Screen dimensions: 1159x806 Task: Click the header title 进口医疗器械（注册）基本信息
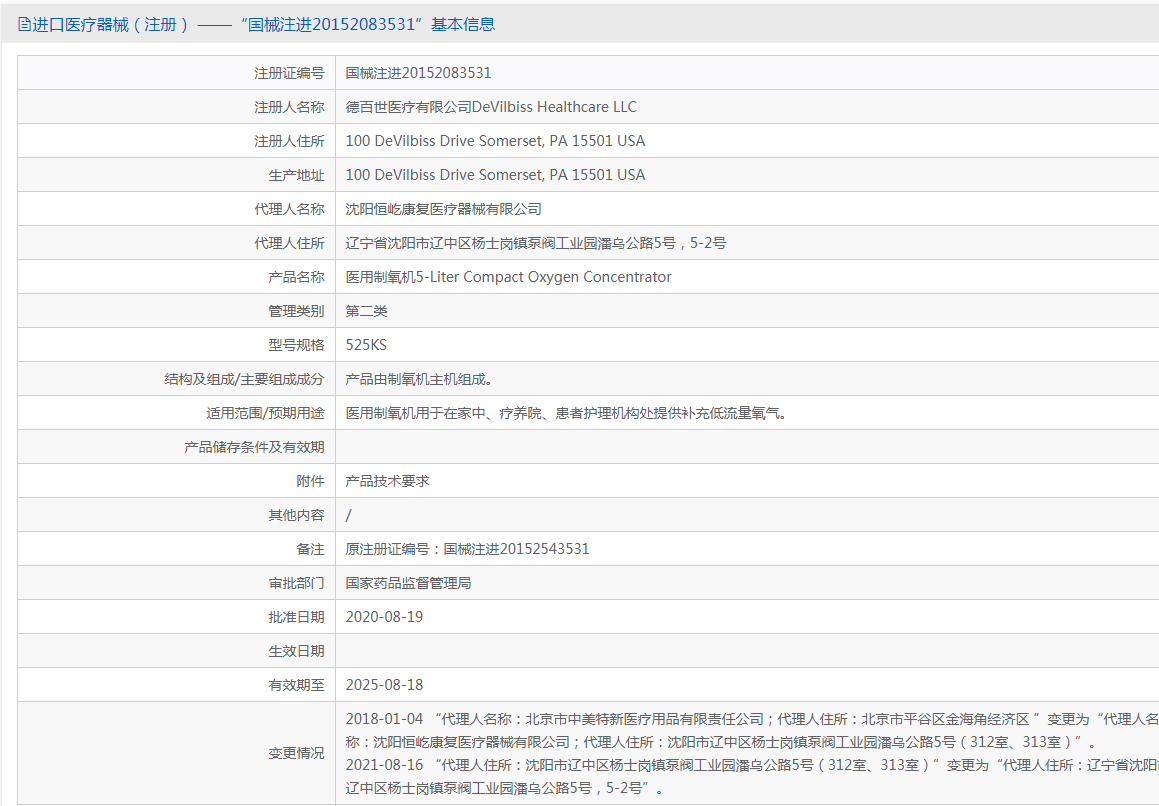point(264,24)
